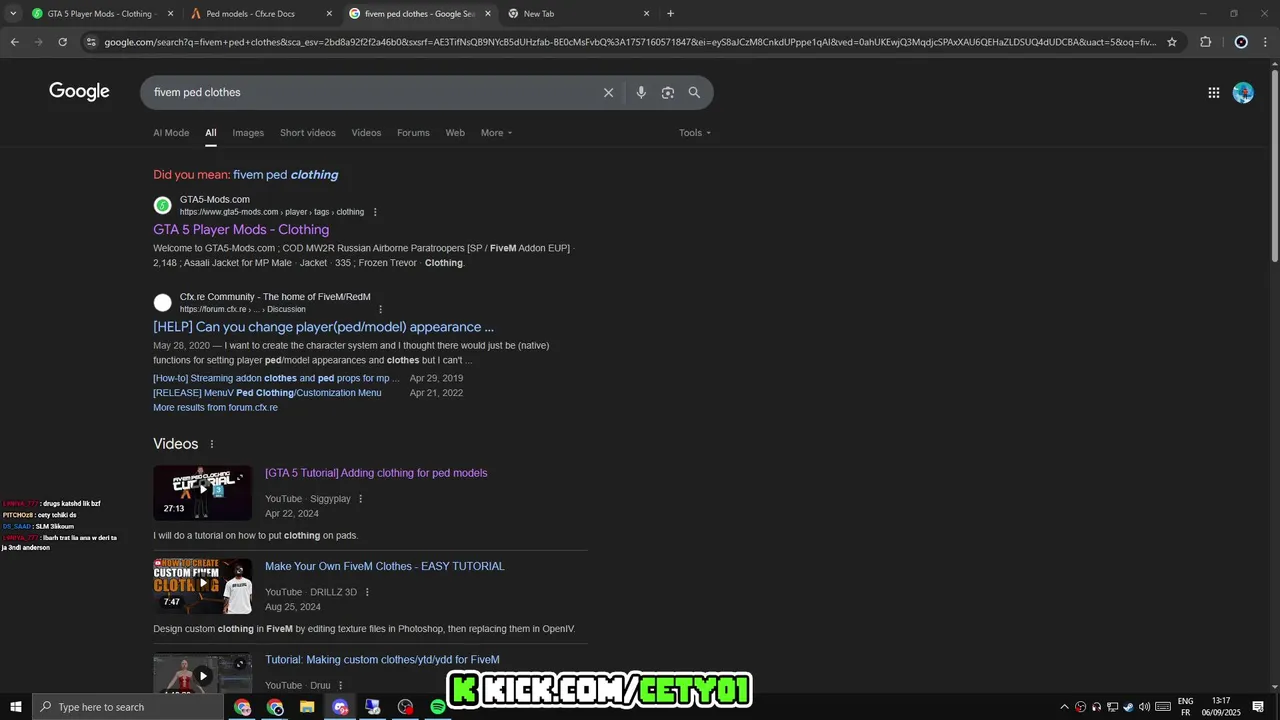Open a new tab with the plus button

[670, 14]
